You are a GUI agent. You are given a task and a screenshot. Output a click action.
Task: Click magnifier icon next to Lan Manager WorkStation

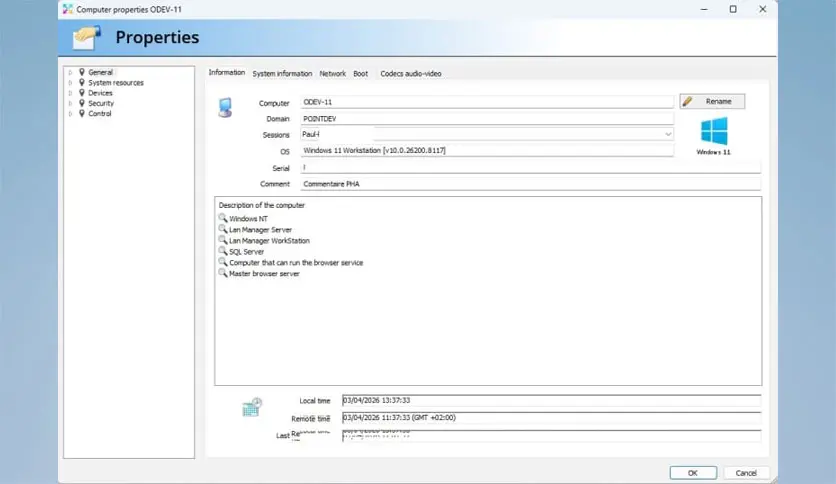[223, 240]
